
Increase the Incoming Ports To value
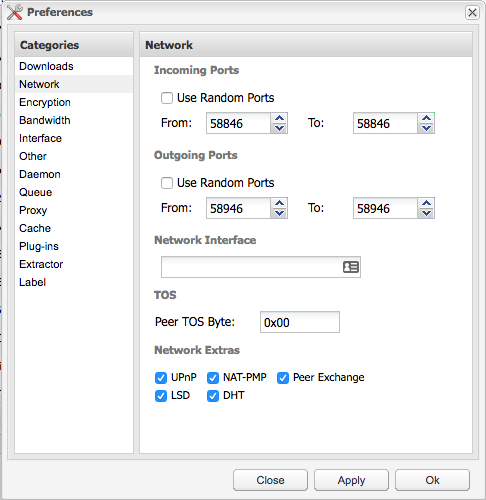426,118
